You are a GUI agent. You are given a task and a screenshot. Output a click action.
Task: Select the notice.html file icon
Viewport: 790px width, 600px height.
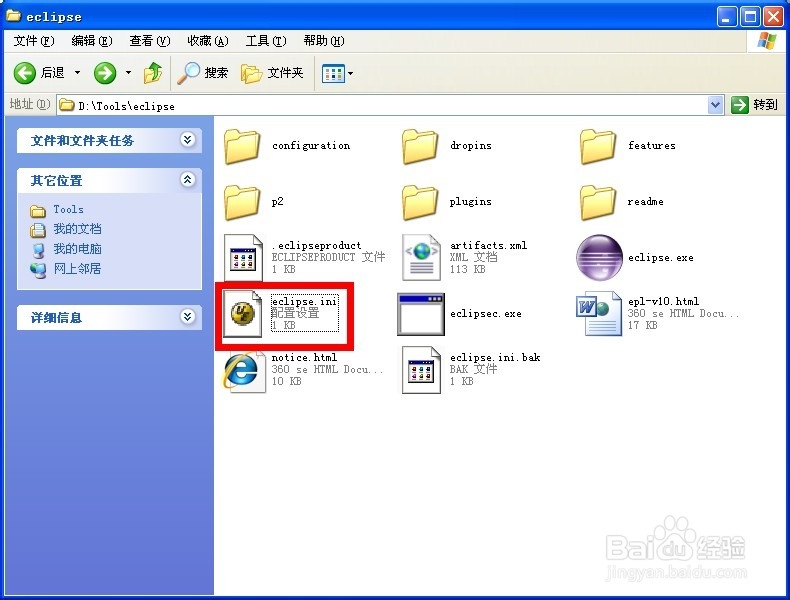coord(244,371)
